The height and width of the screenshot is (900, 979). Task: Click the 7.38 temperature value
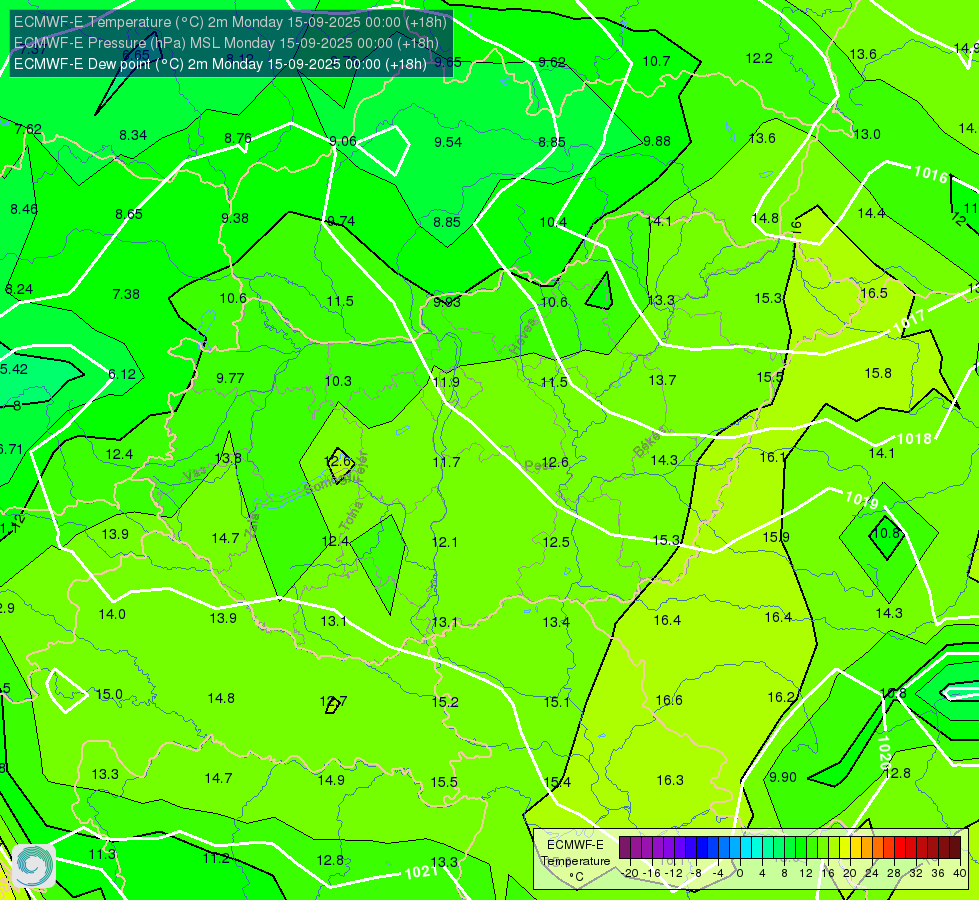click(x=126, y=294)
